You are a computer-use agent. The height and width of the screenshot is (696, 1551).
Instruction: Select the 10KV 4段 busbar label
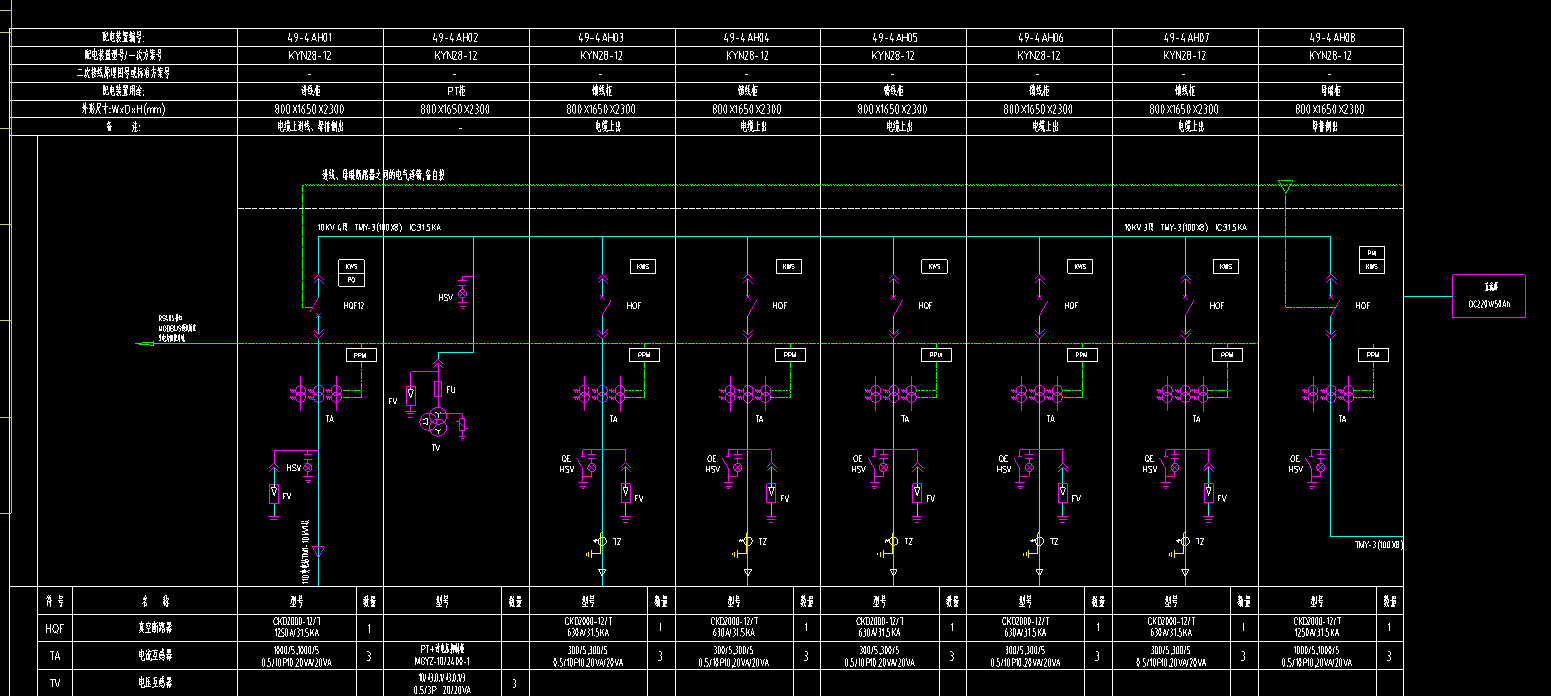point(379,228)
